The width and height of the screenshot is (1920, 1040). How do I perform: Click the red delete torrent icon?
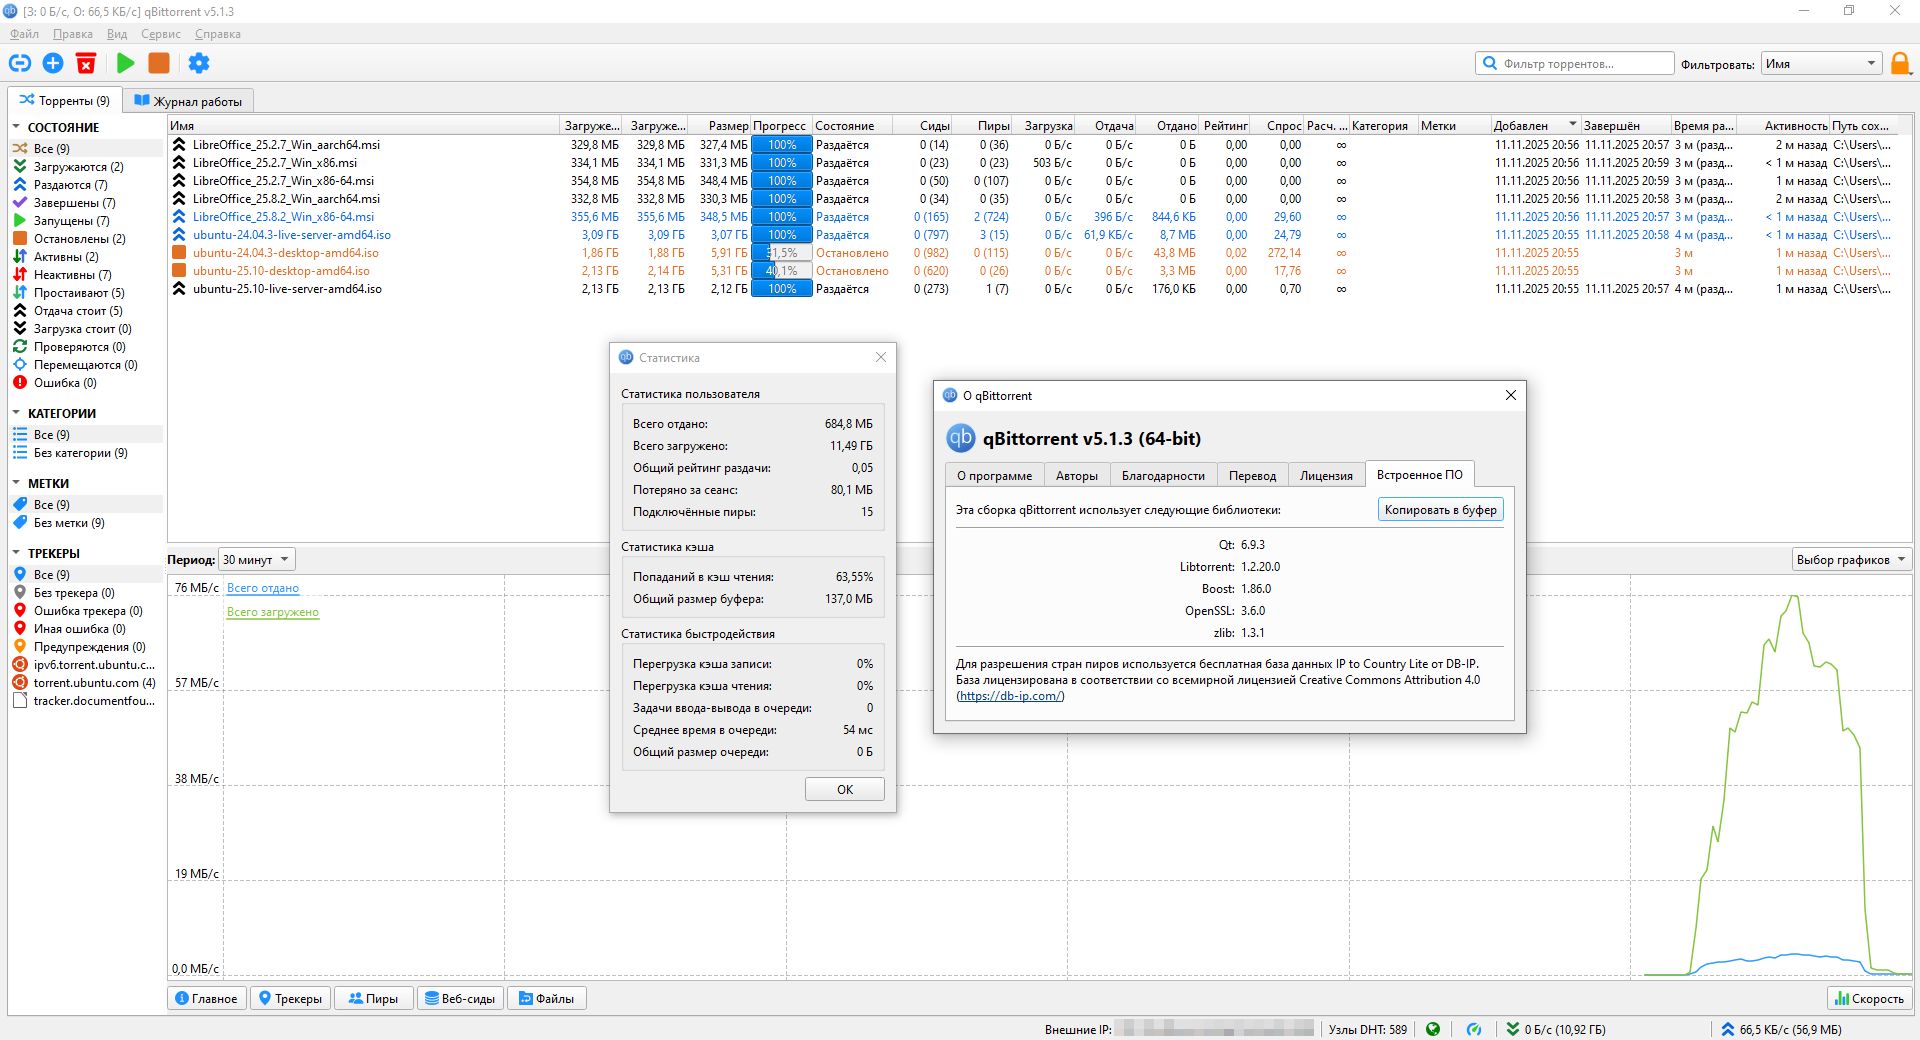coord(87,63)
